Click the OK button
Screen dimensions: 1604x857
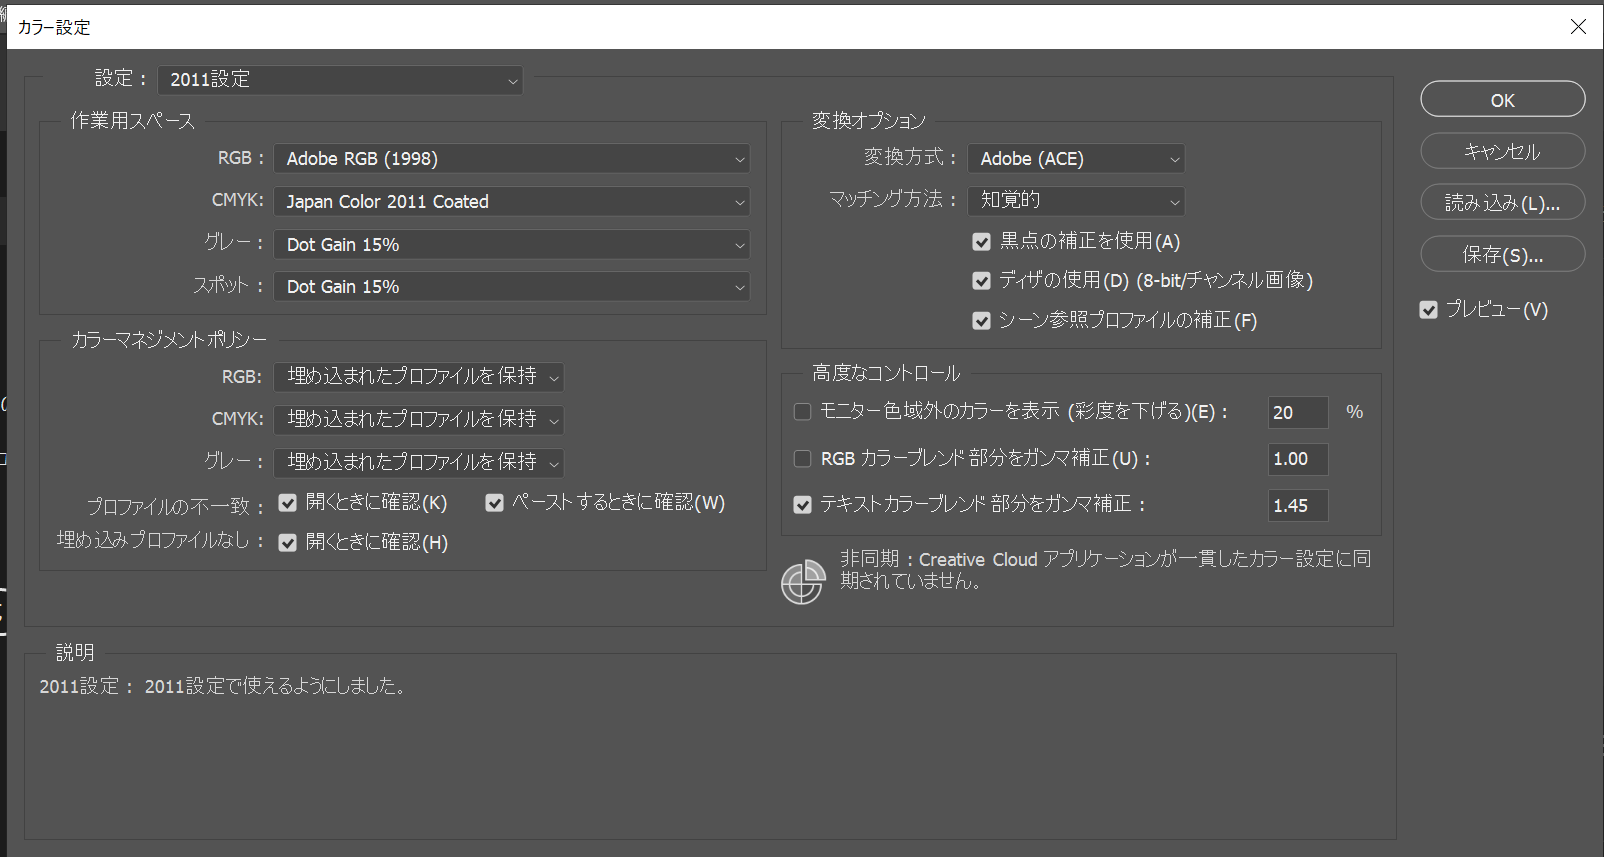click(x=1503, y=100)
